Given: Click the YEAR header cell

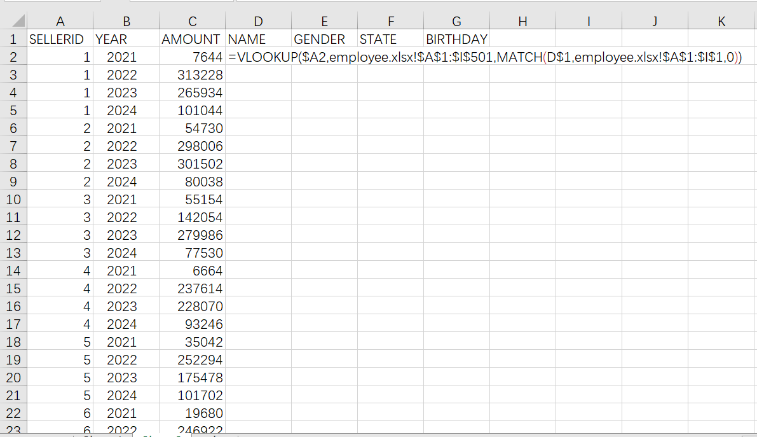Looking at the screenshot, I should point(126,39).
